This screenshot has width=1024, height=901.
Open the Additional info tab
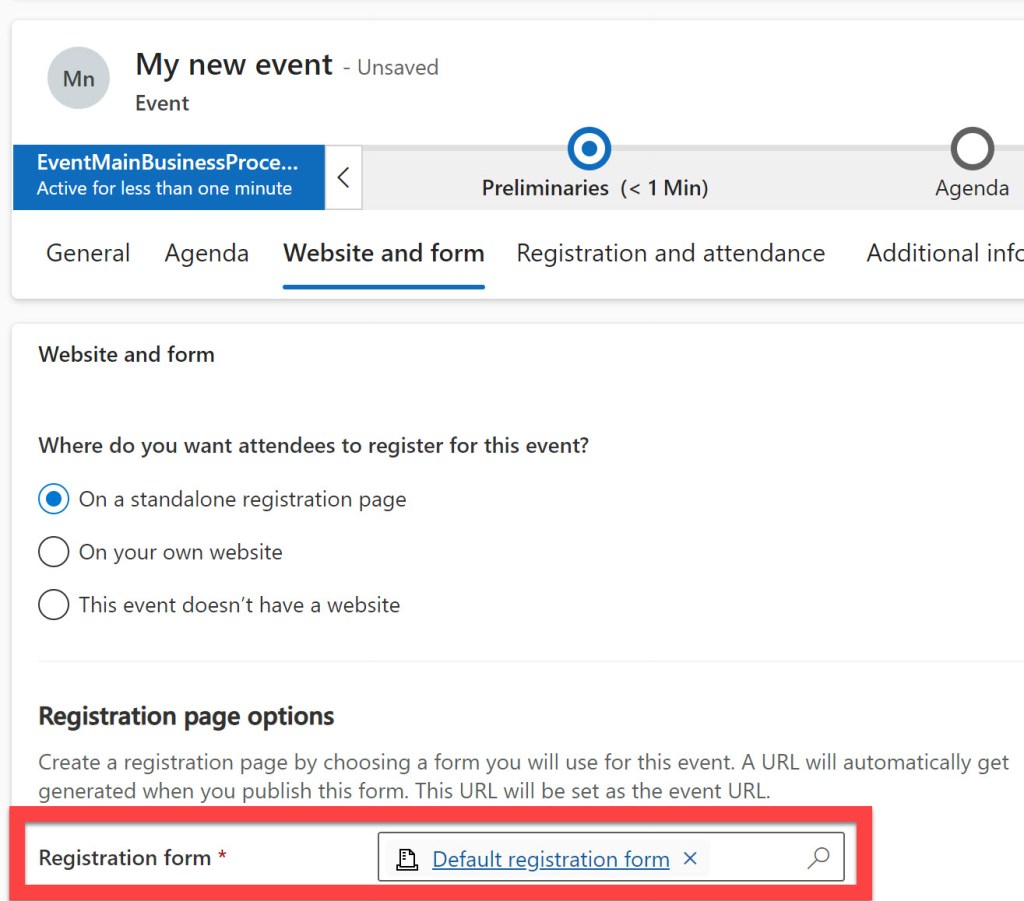[943, 254]
